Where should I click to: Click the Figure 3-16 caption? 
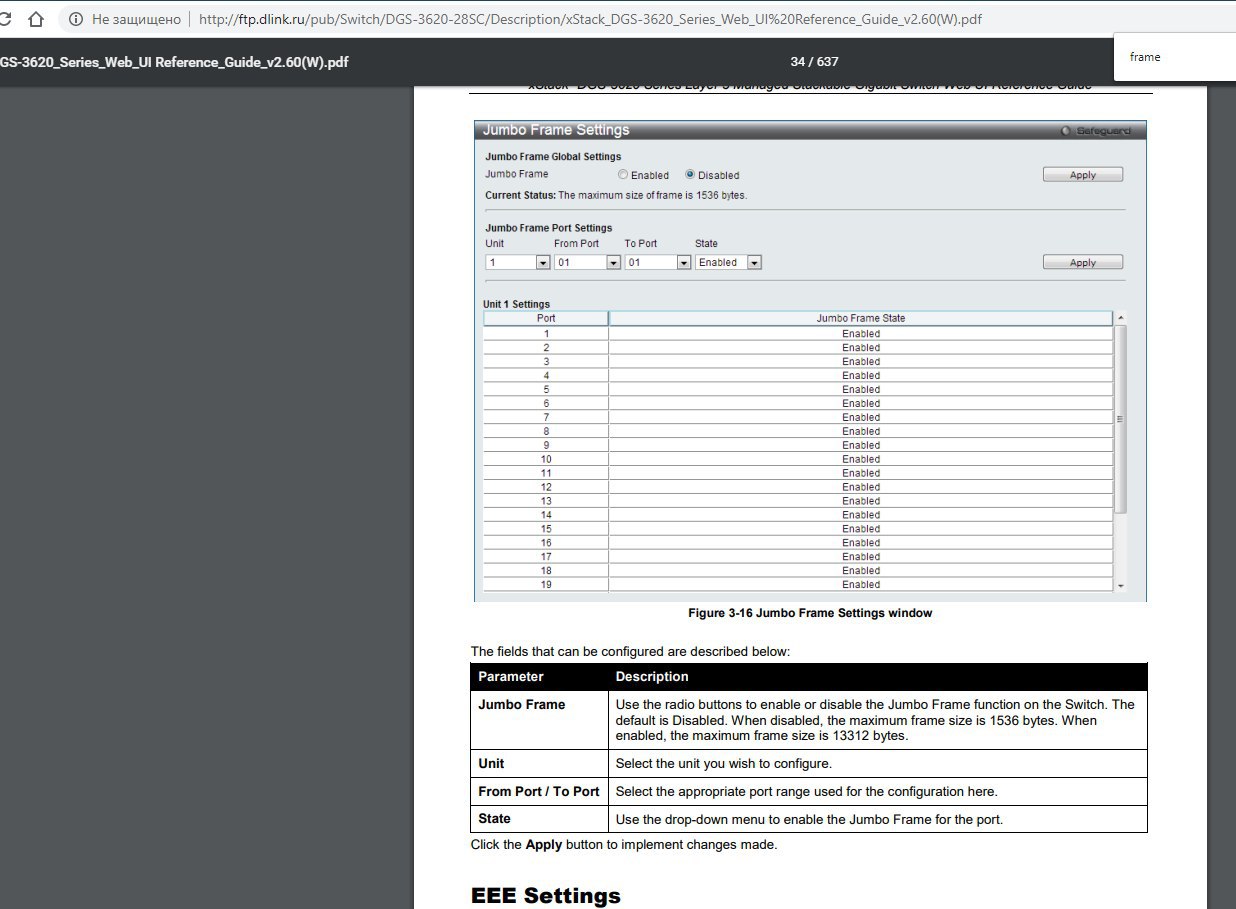[810, 613]
